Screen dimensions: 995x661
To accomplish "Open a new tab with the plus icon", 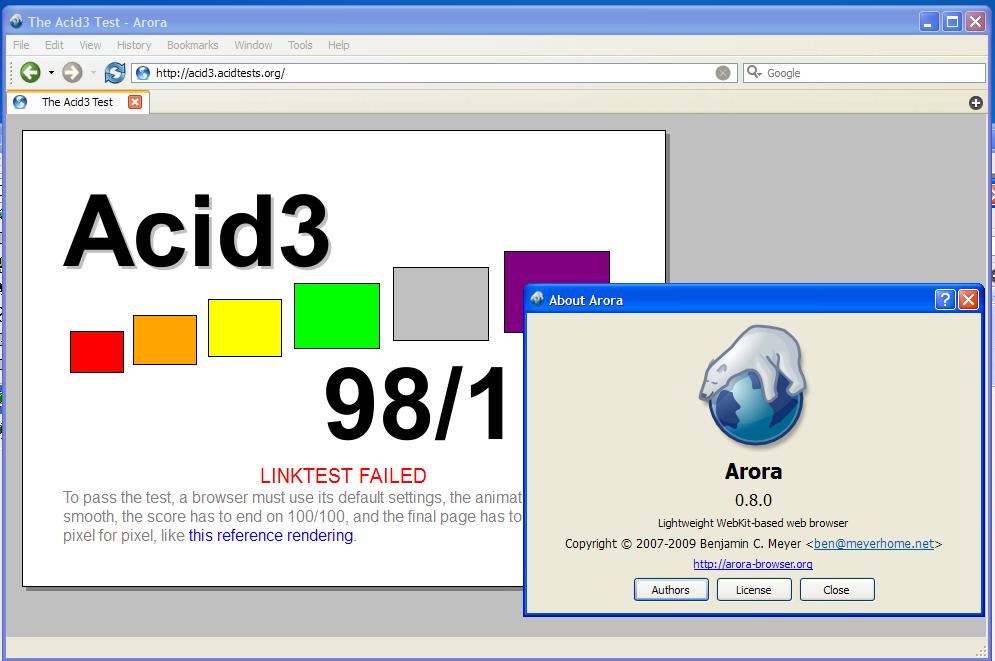I will [974, 102].
